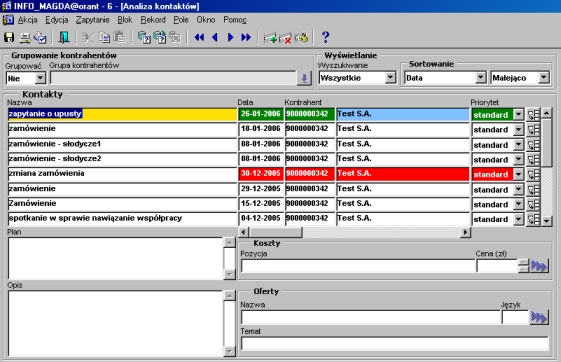Expand Priorytet dropdown for 18-01-2006 row
This screenshot has width=561, height=362.
pos(518,129)
